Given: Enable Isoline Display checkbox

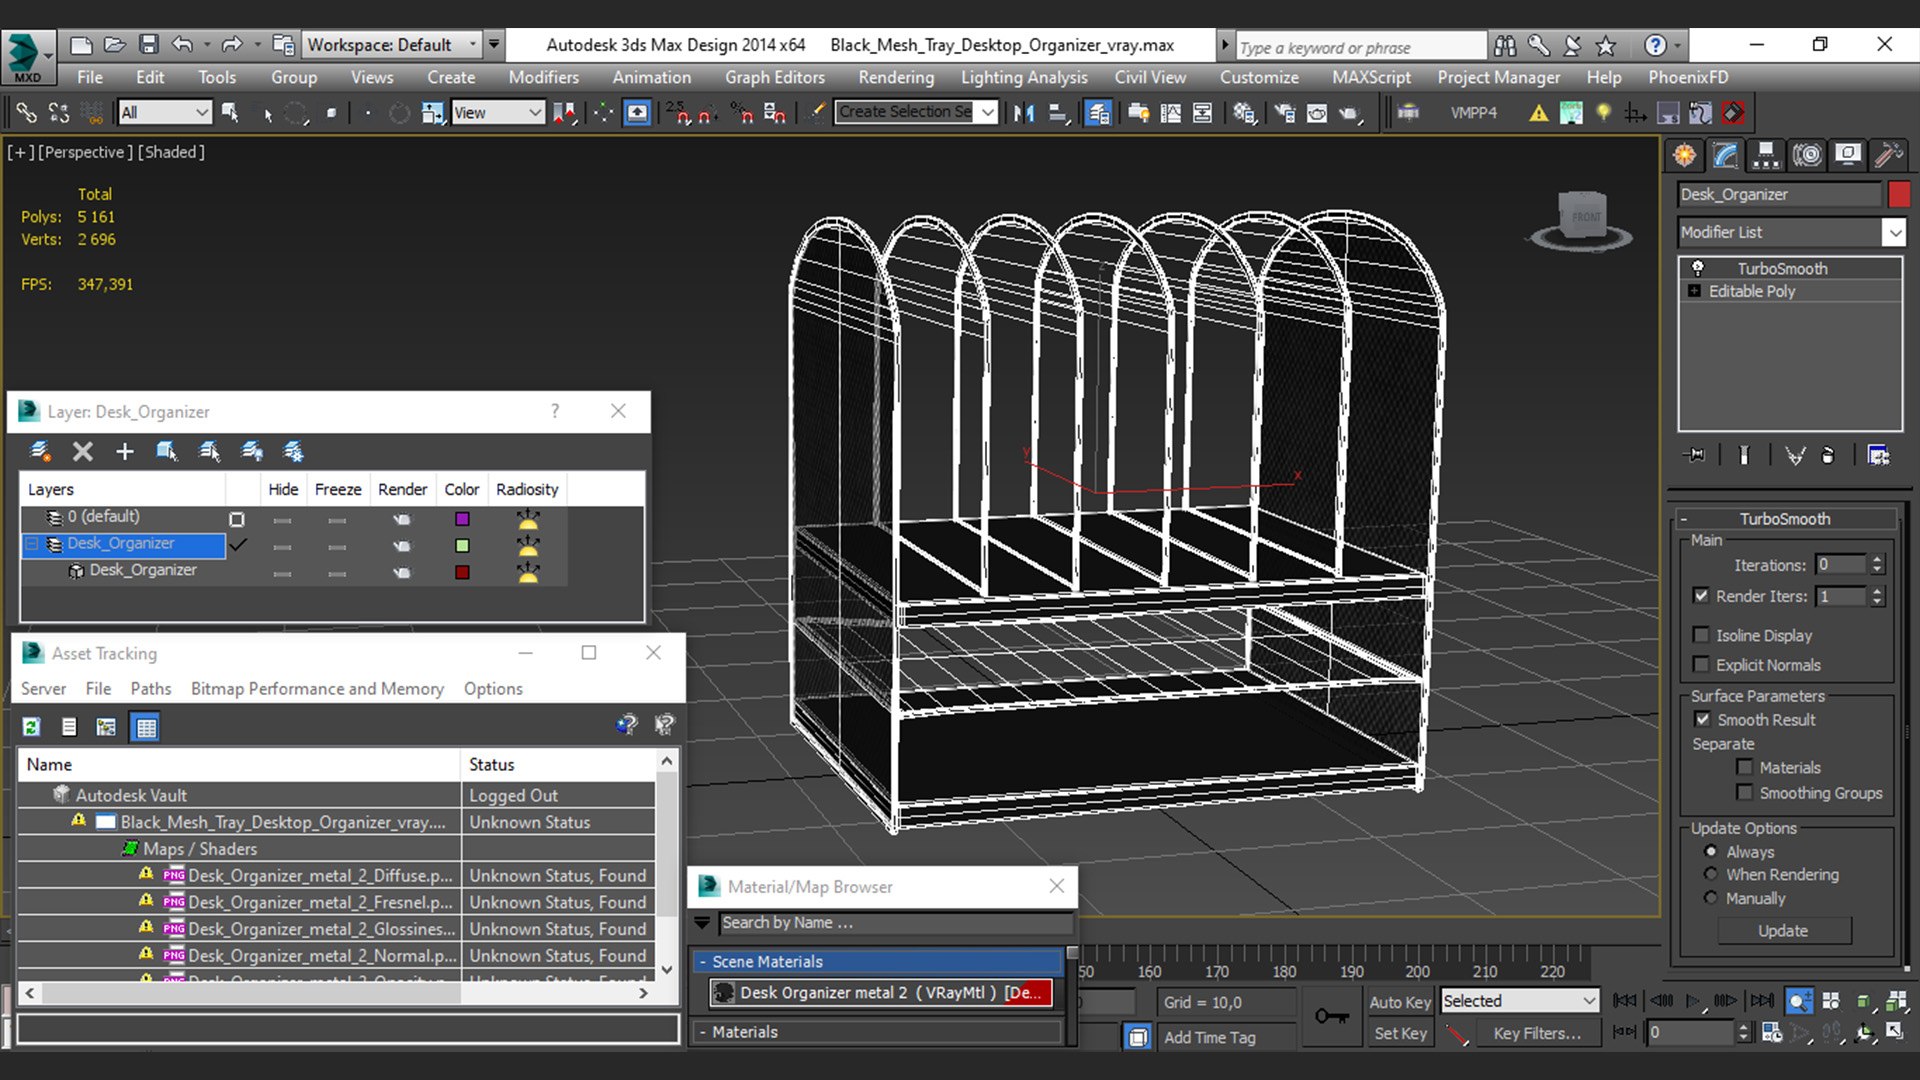Looking at the screenshot, I should tap(1701, 635).
